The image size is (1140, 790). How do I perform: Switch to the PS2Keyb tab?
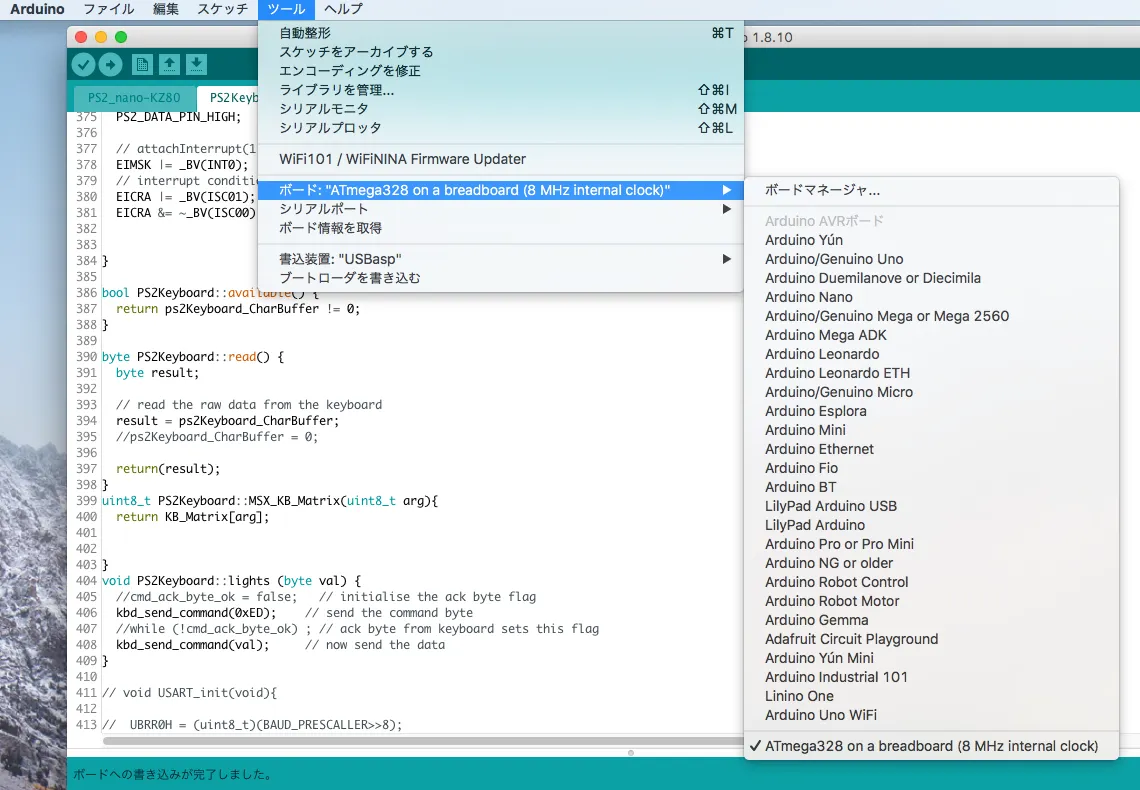click(230, 97)
